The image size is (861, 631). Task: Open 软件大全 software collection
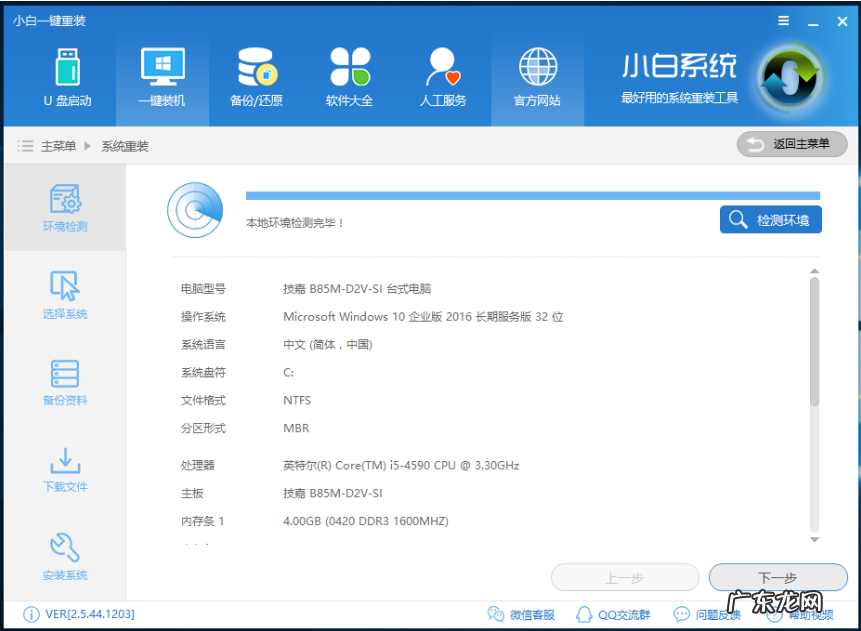coord(349,80)
